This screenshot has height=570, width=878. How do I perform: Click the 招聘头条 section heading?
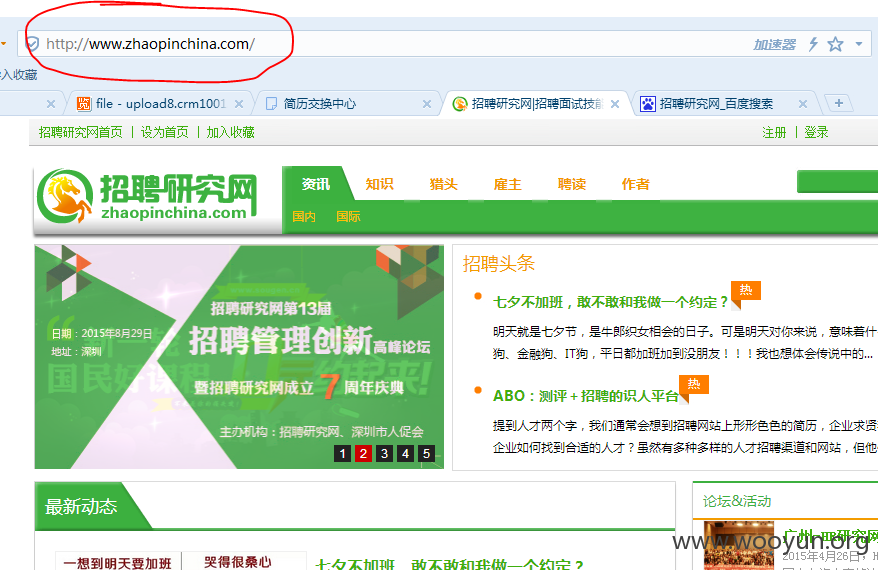click(498, 263)
